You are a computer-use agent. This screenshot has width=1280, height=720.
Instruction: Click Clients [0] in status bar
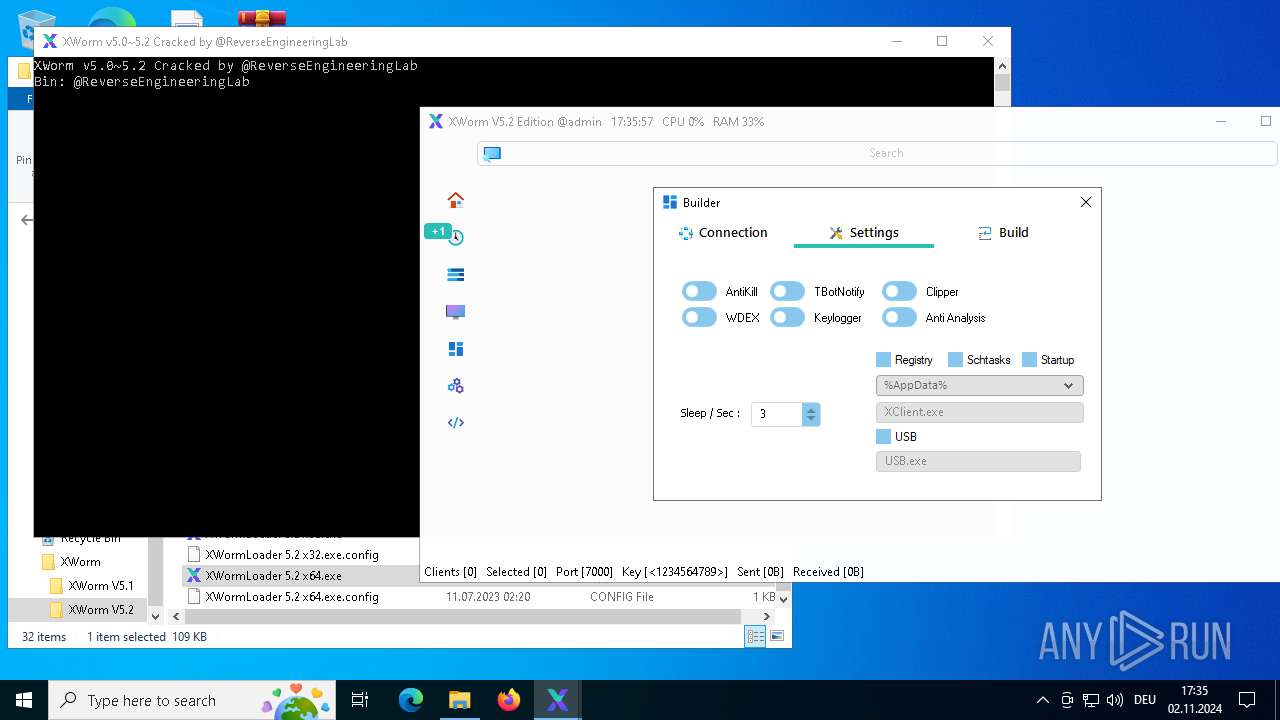(x=450, y=572)
